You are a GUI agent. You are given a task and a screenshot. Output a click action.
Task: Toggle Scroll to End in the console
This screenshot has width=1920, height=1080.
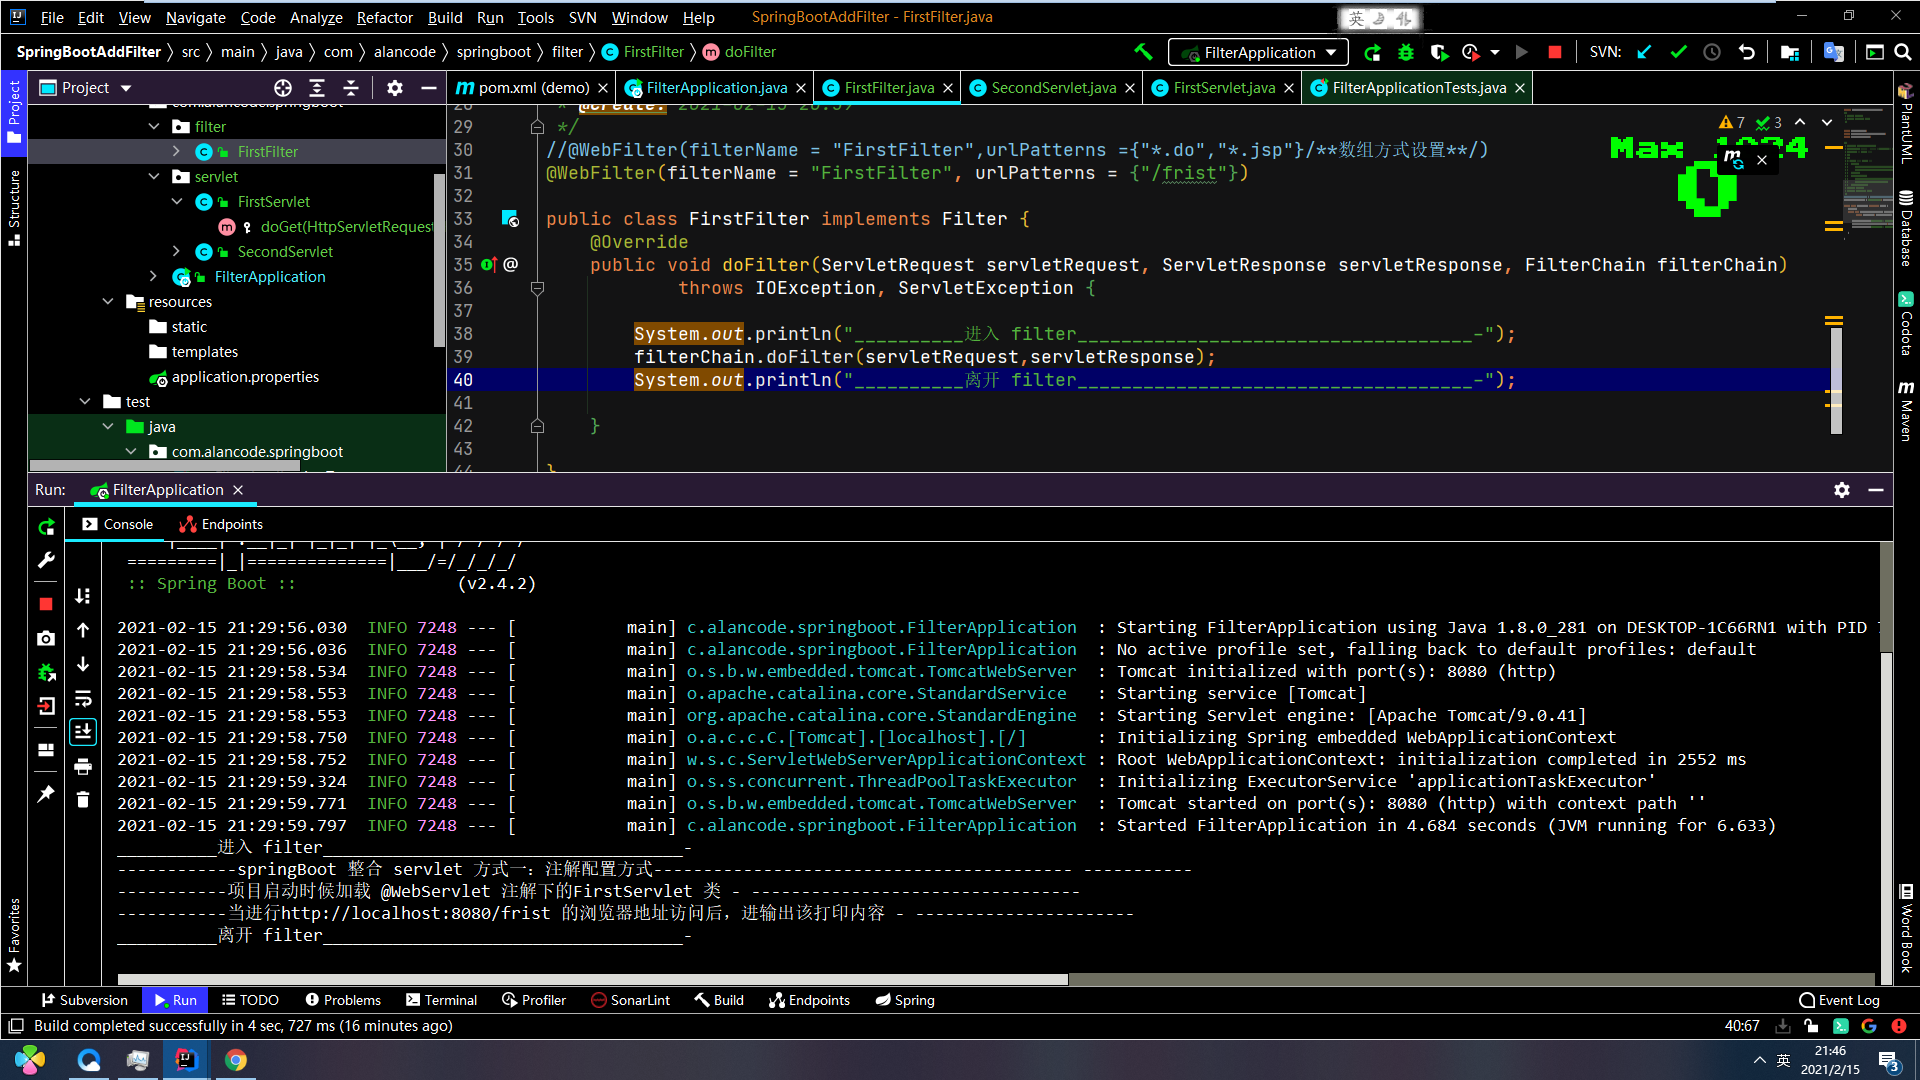coord(83,731)
